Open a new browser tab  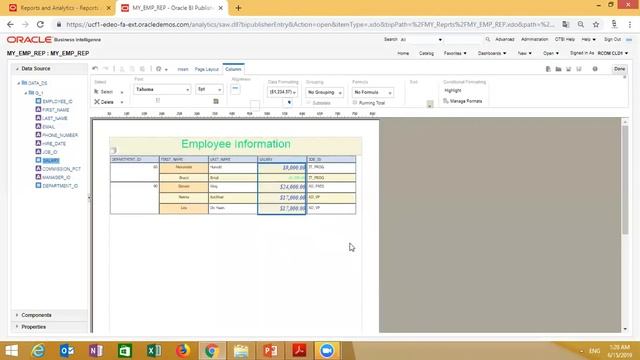(x=238, y=8)
